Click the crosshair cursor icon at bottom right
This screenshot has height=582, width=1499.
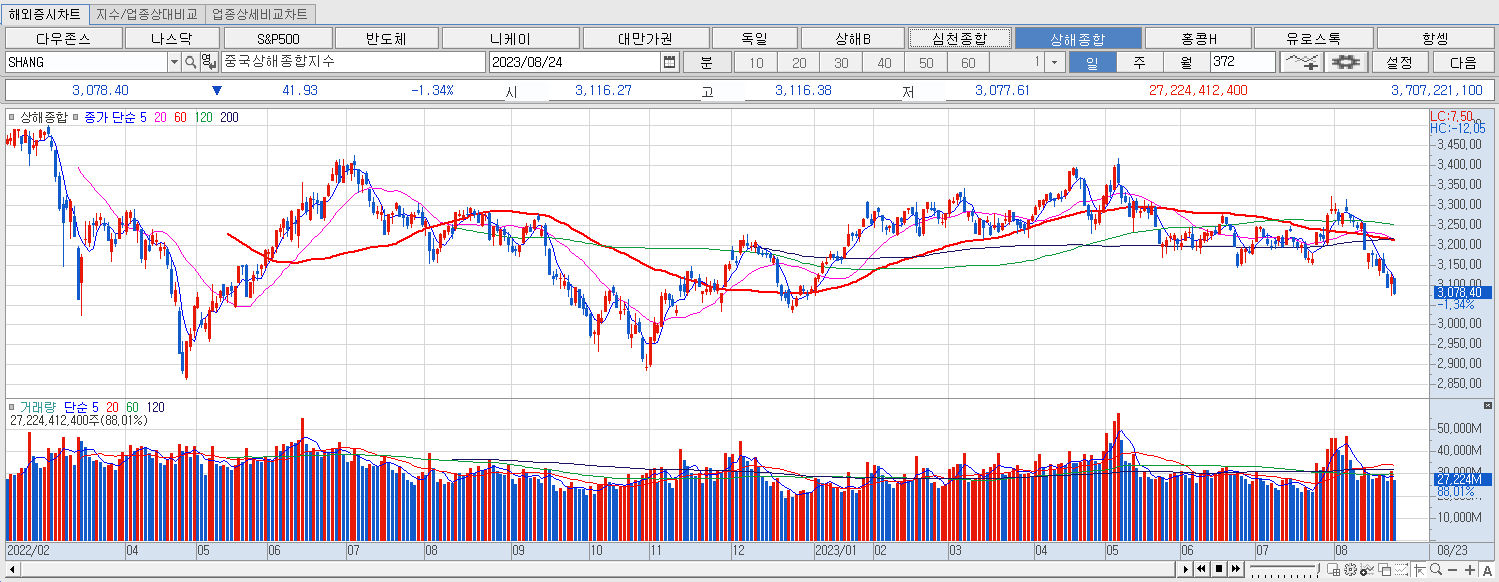point(1420,570)
